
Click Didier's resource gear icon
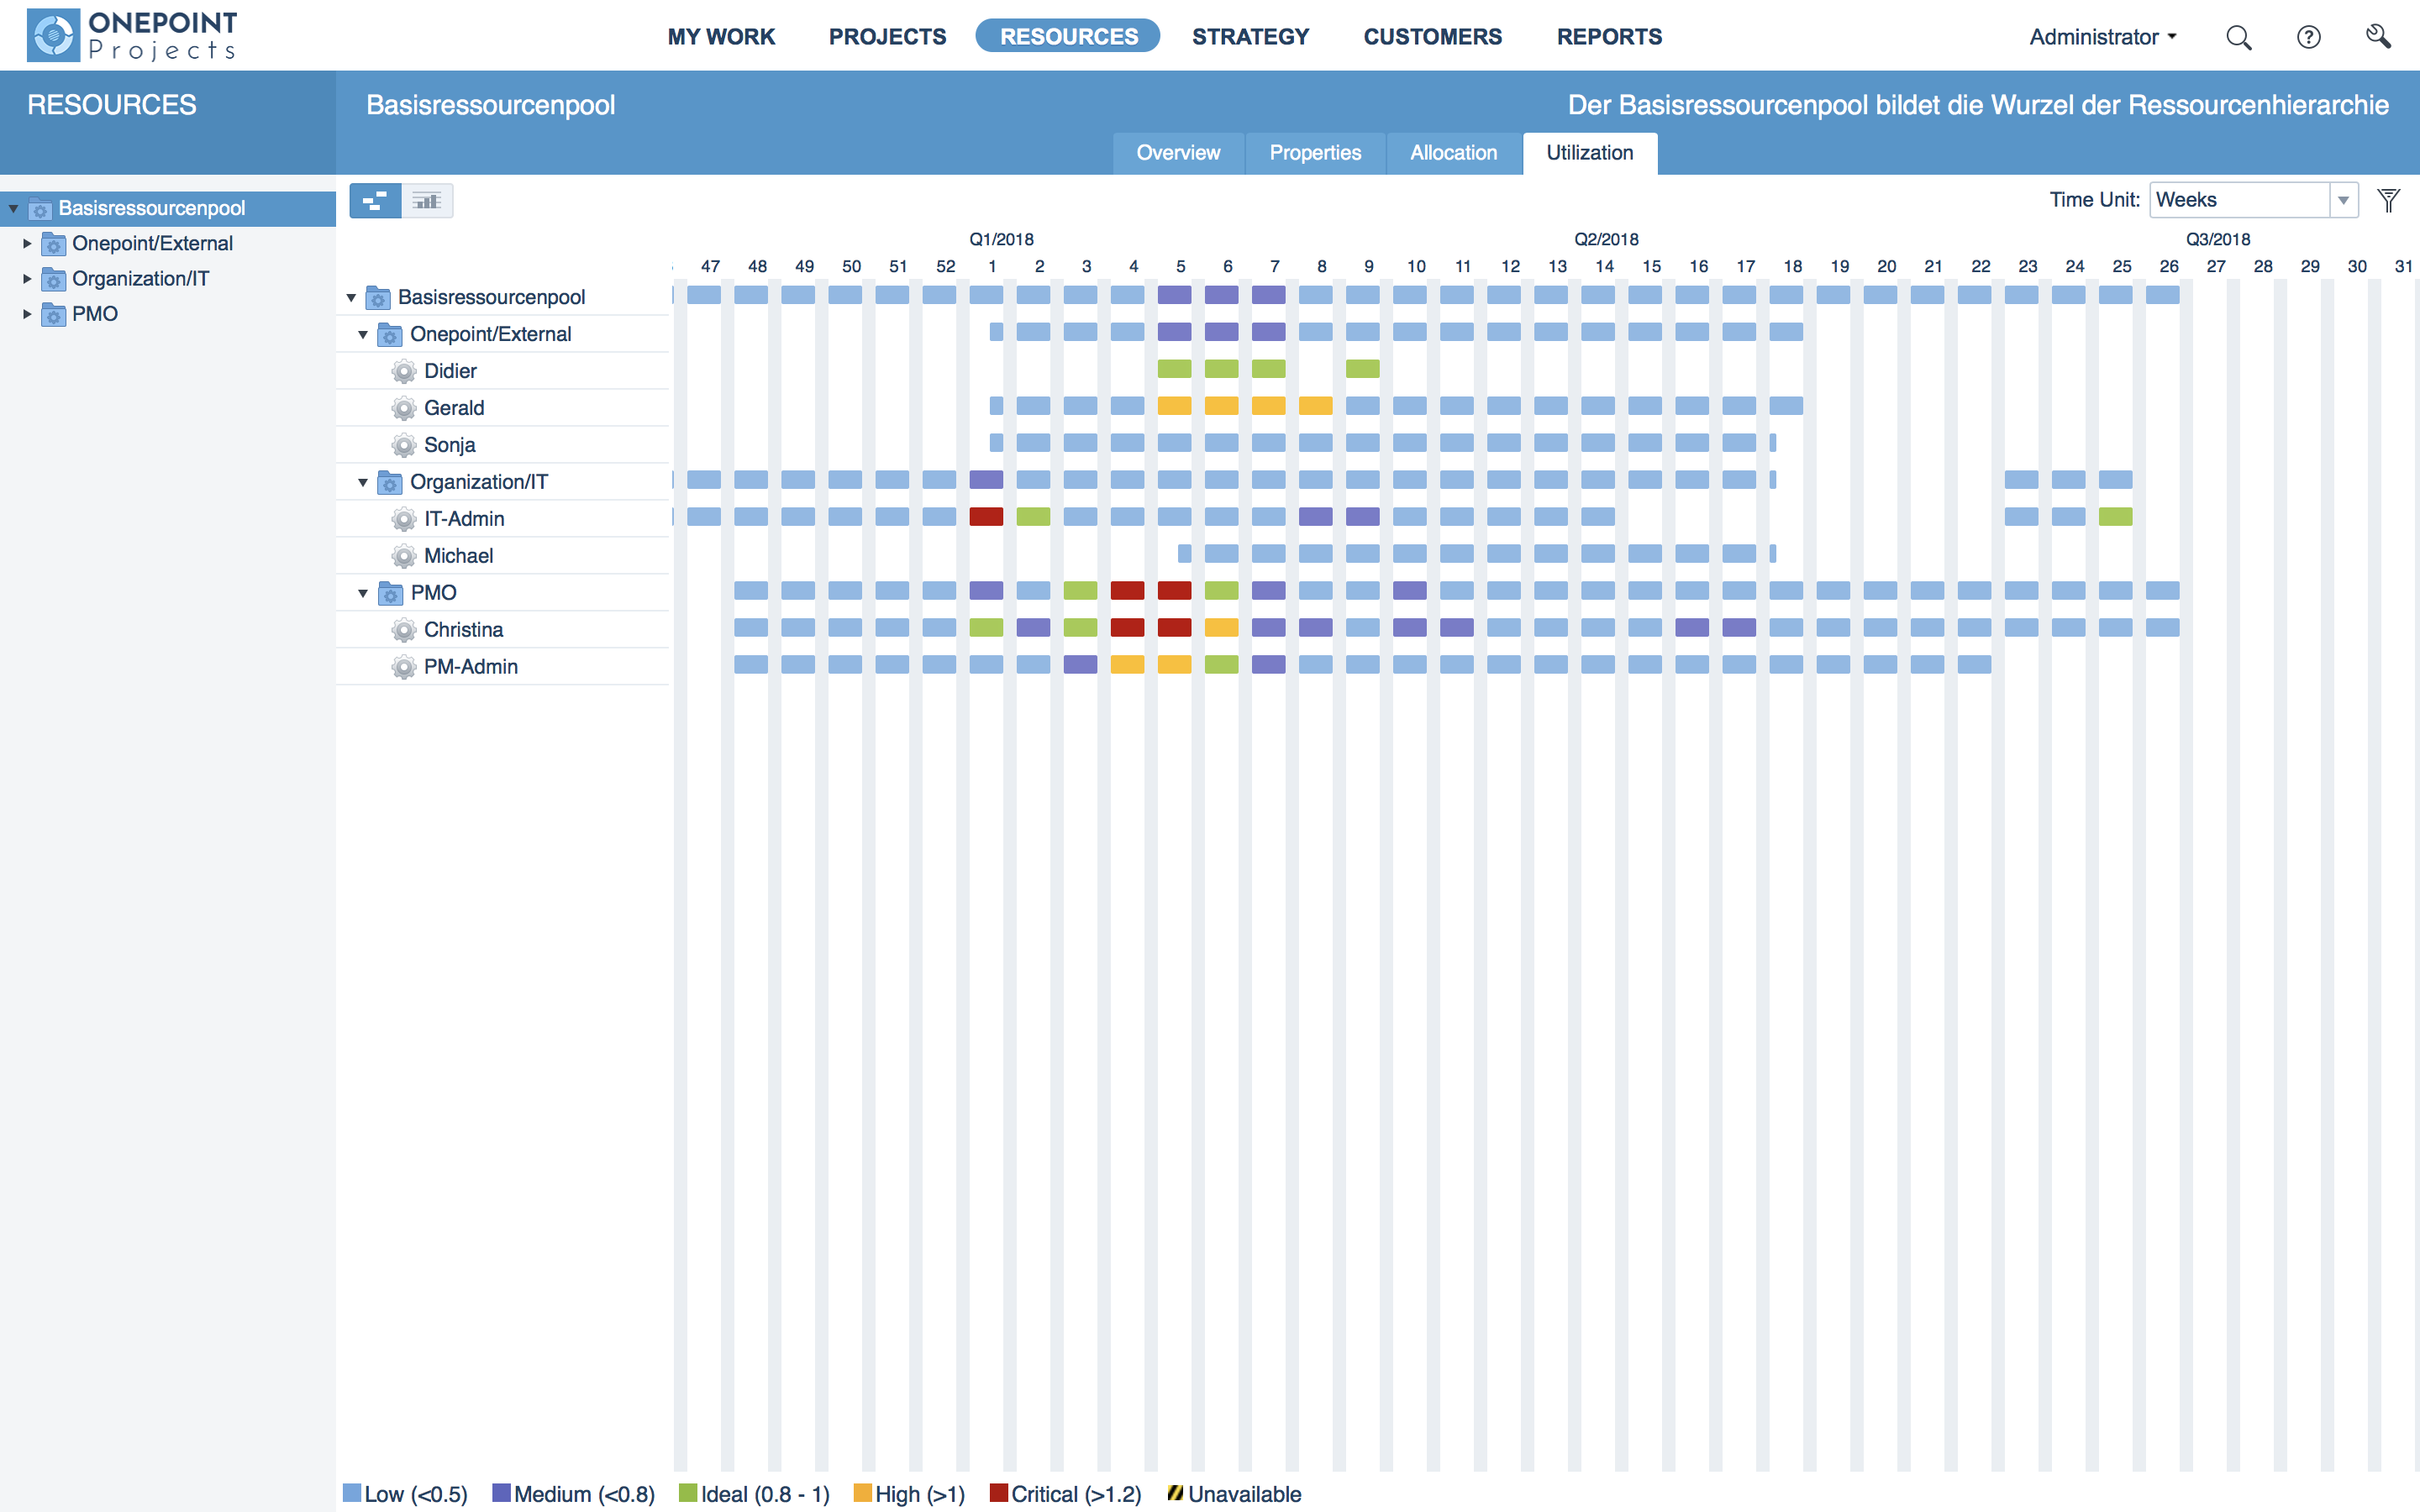(404, 372)
